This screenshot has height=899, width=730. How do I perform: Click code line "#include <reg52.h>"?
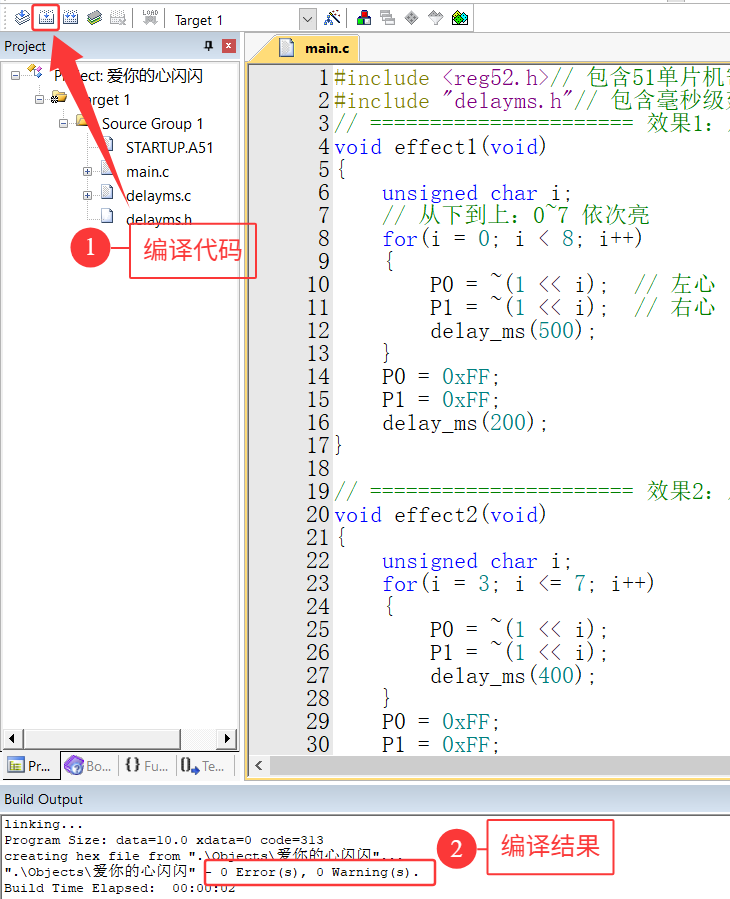442,78
